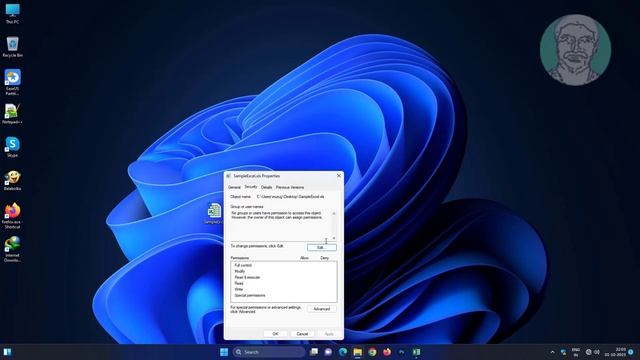640x360 pixels.
Task: Select the Notepad++ desktop shortcut
Action: (12, 113)
